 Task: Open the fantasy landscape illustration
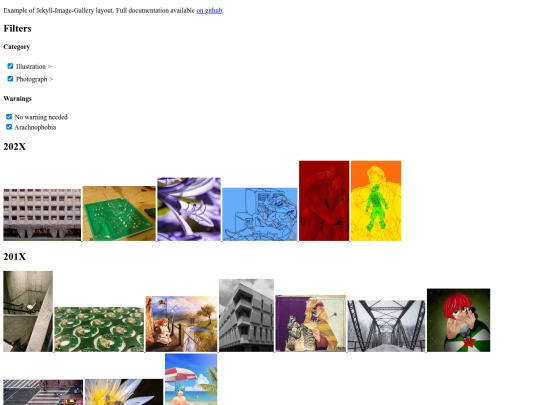point(181,324)
